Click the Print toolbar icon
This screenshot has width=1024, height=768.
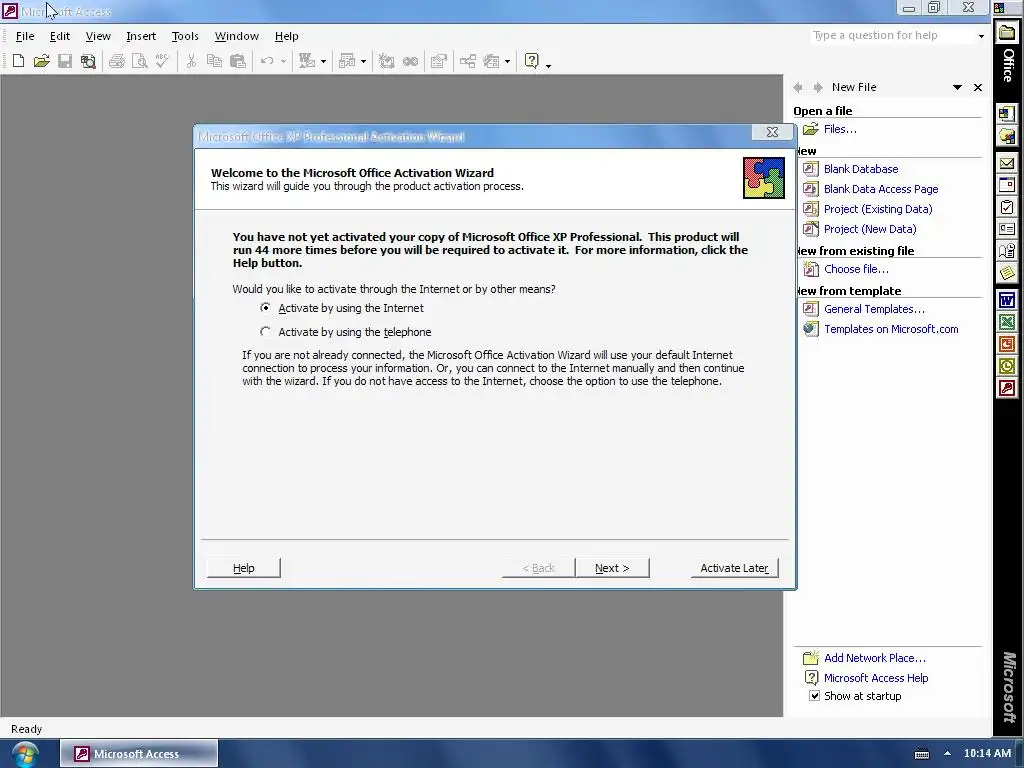click(x=117, y=61)
